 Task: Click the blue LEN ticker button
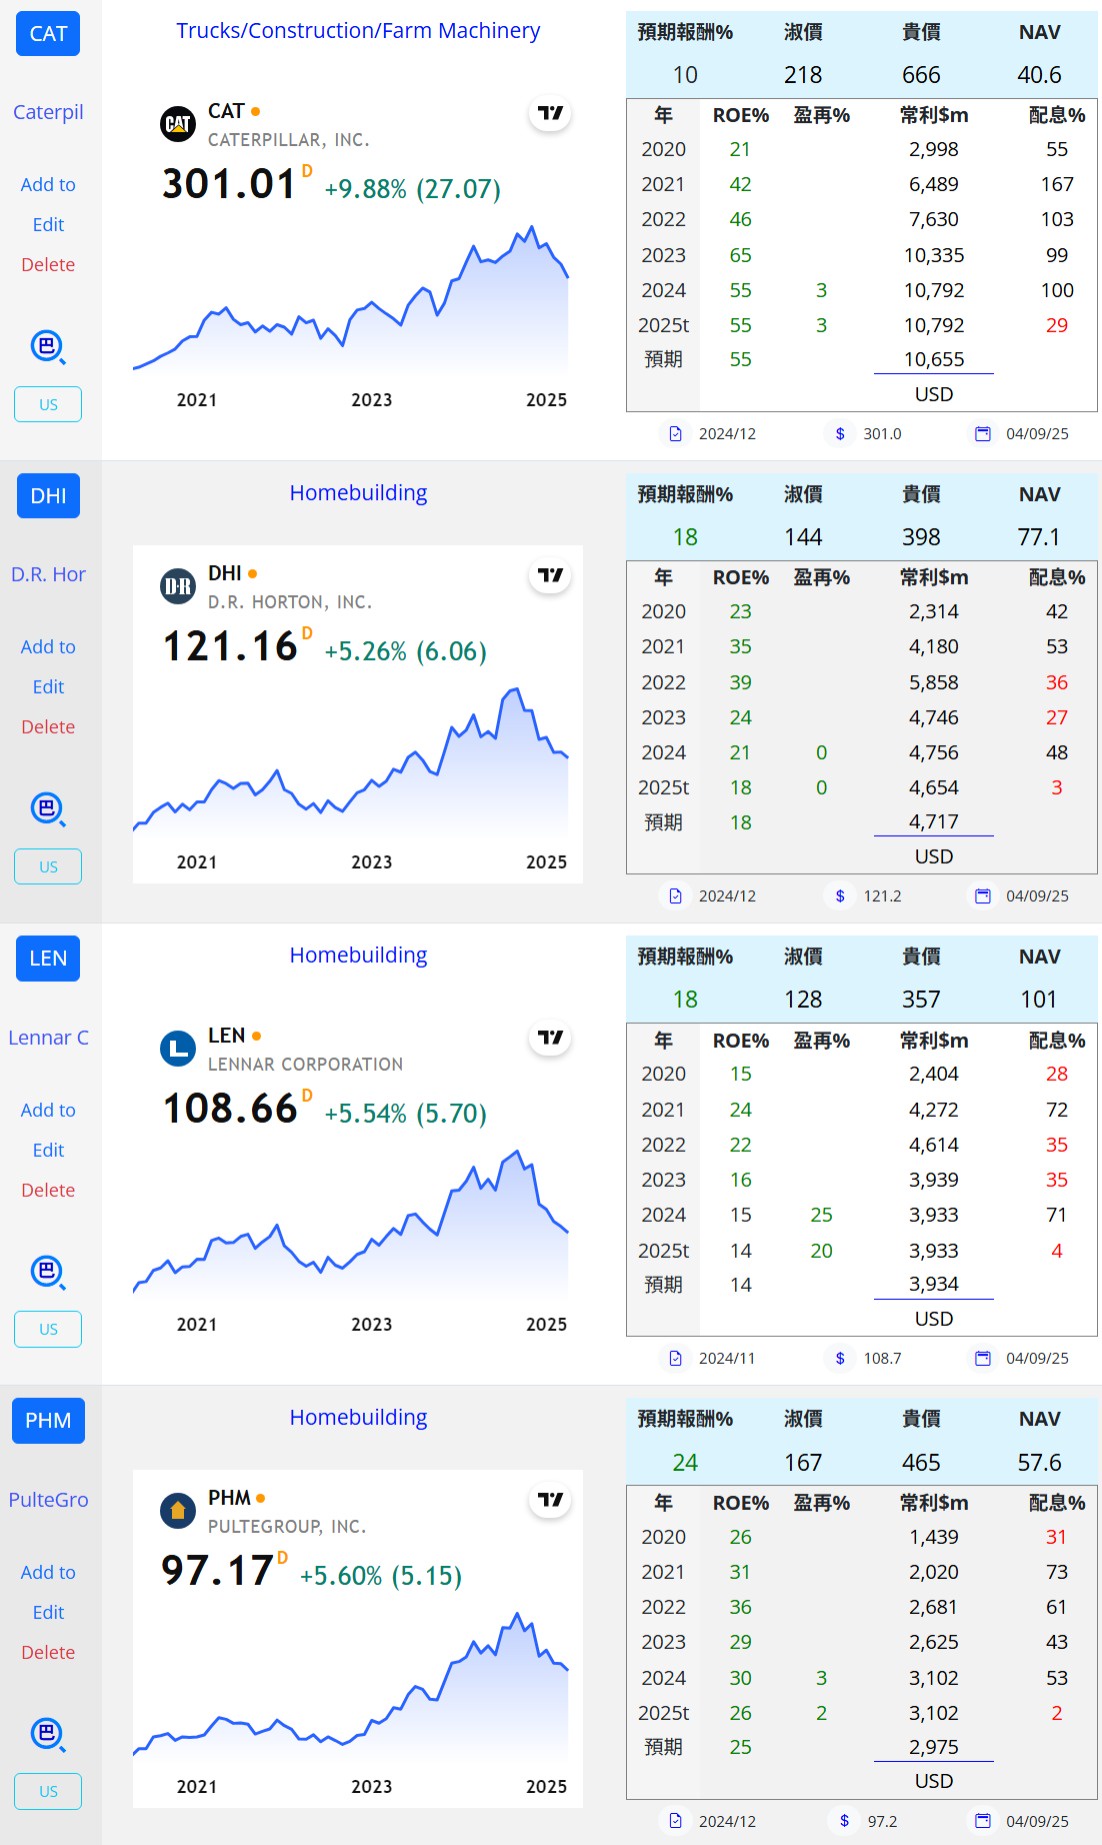tap(48, 958)
